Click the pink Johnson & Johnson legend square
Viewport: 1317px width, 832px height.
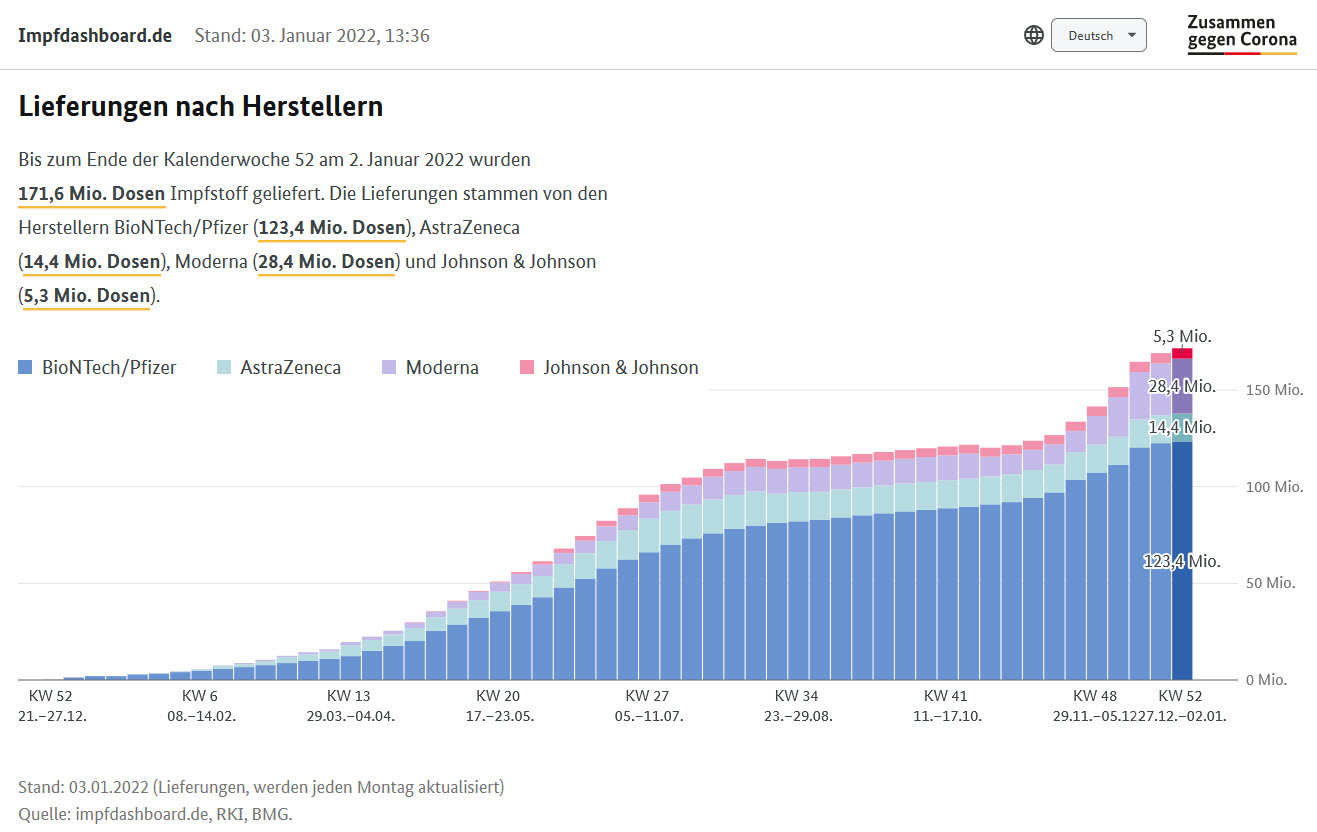[527, 367]
